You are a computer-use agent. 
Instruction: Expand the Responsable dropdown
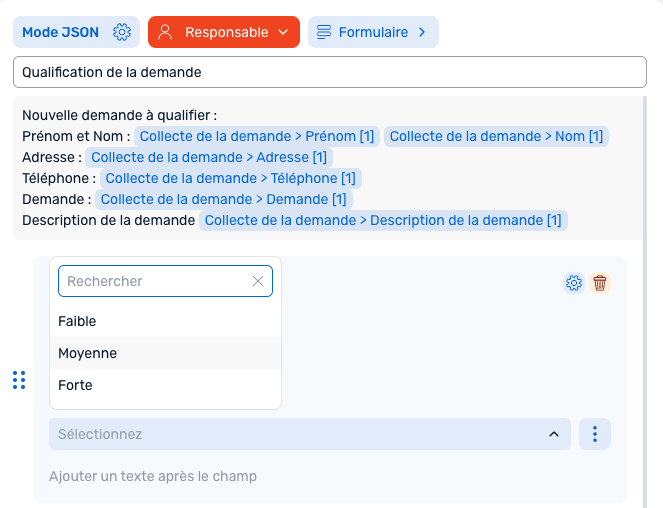coord(283,32)
